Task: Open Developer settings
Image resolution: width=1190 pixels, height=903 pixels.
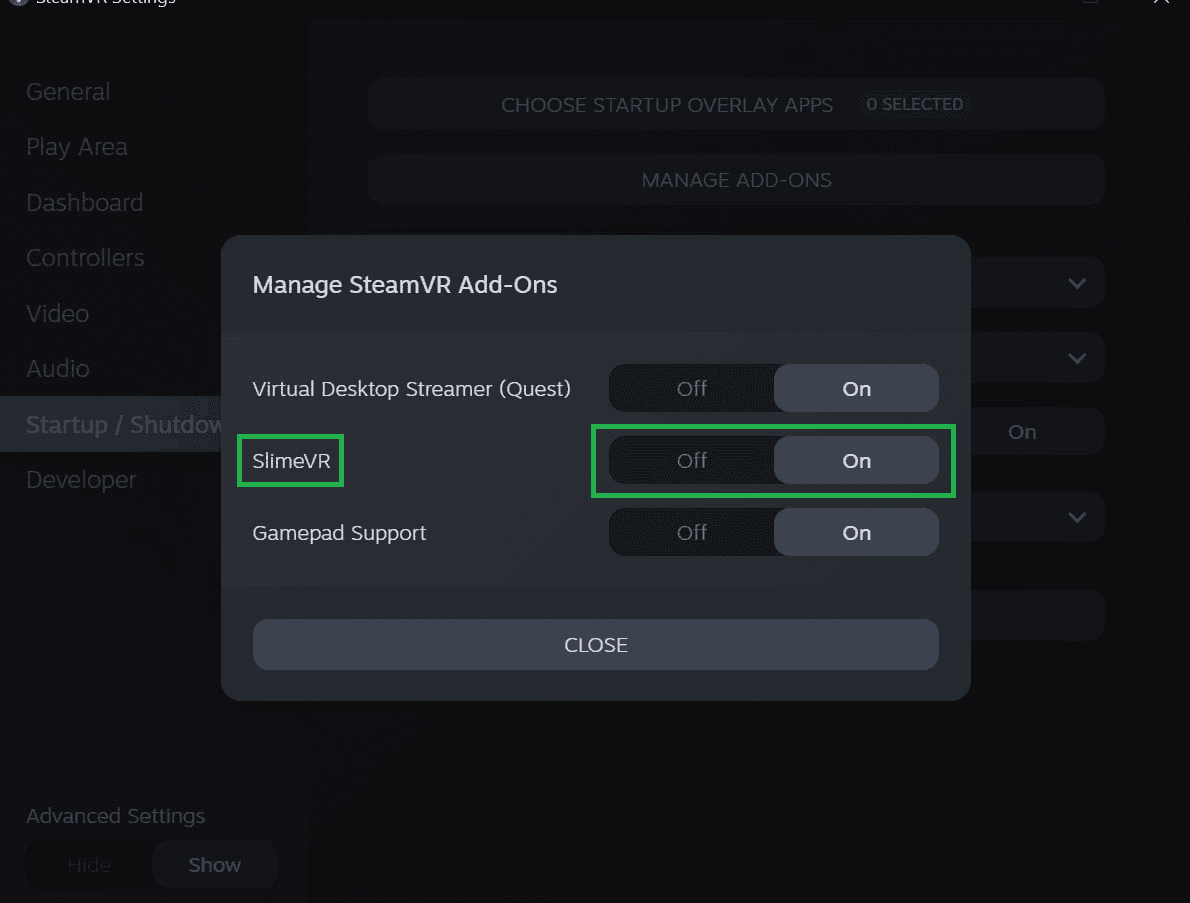Action: point(80,479)
